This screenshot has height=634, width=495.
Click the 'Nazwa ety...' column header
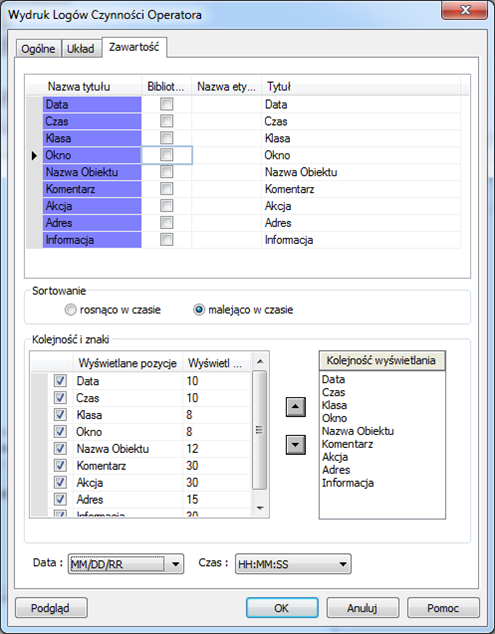coord(226,87)
